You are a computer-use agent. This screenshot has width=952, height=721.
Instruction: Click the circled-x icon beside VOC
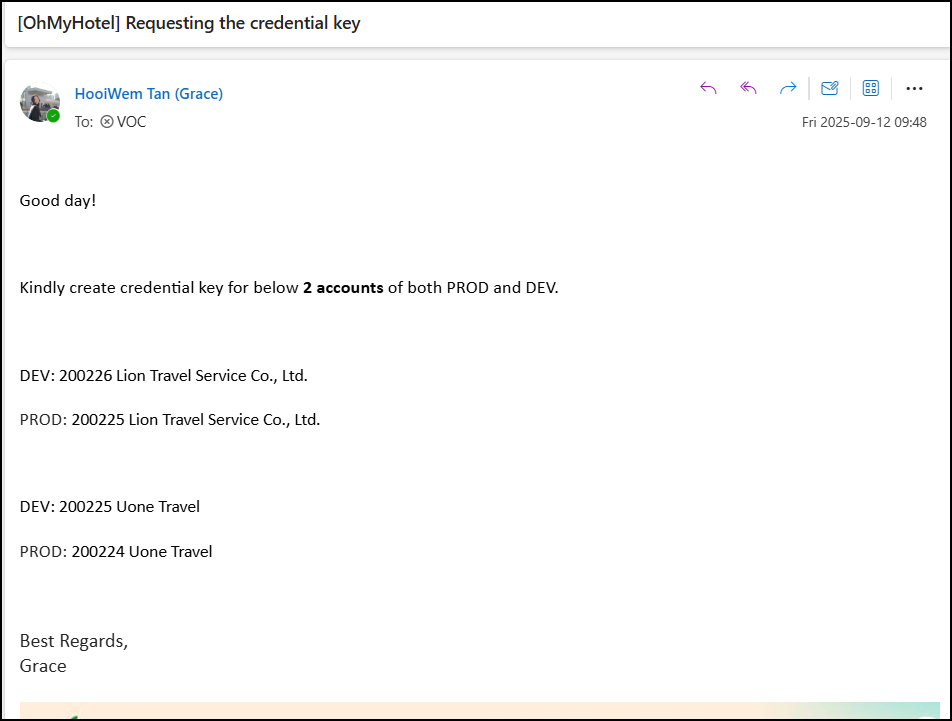pos(107,122)
